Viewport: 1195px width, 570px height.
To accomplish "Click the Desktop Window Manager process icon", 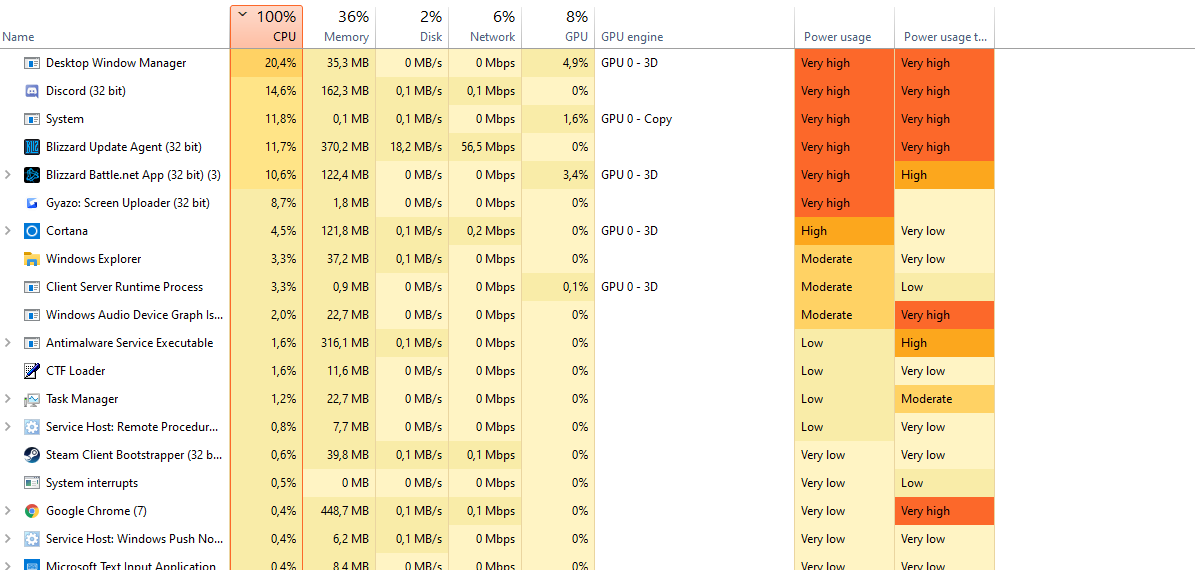I will (32, 63).
